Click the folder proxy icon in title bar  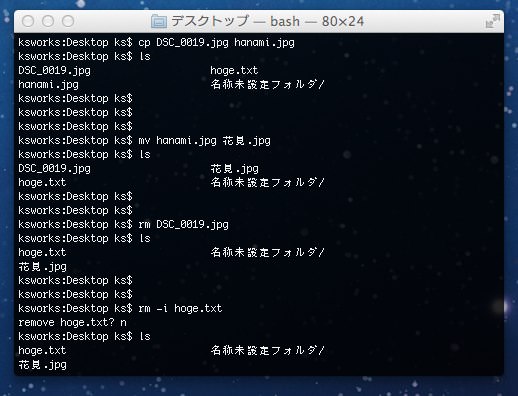pos(159,21)
